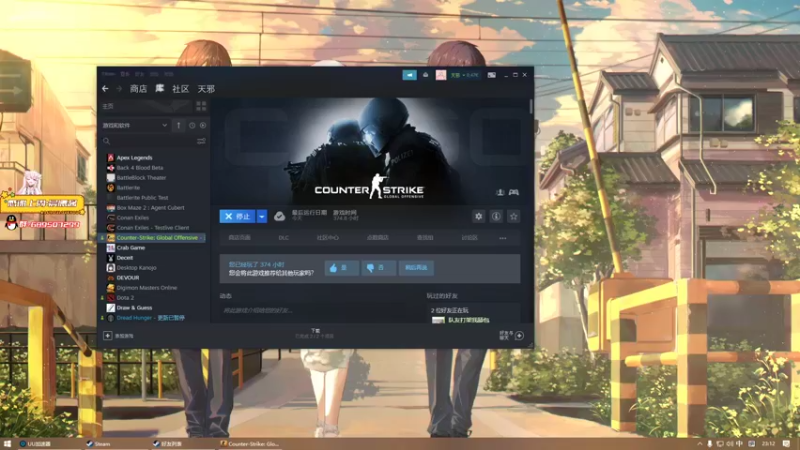Viewport: 800px width, 450px height.
Task: Open the 天邪 profile tab
Action: [206, 89]
